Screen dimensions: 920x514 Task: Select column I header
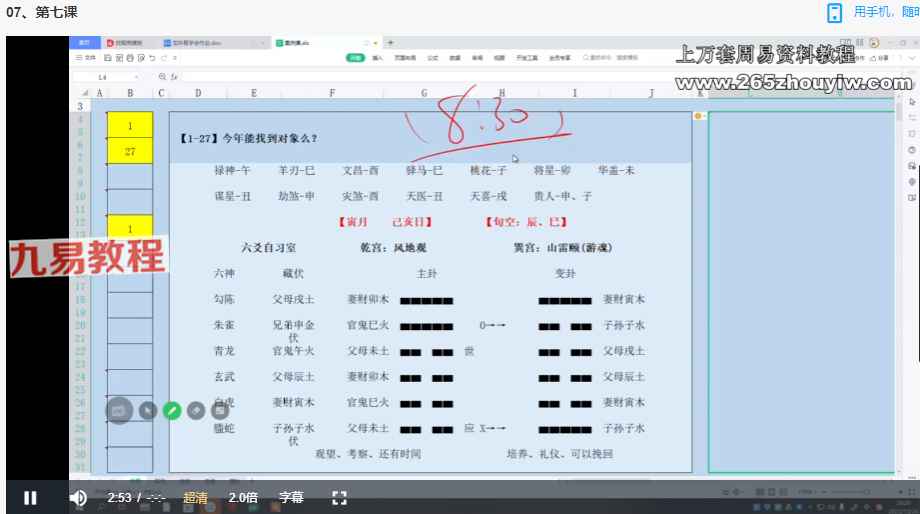(x=575, y=93)
